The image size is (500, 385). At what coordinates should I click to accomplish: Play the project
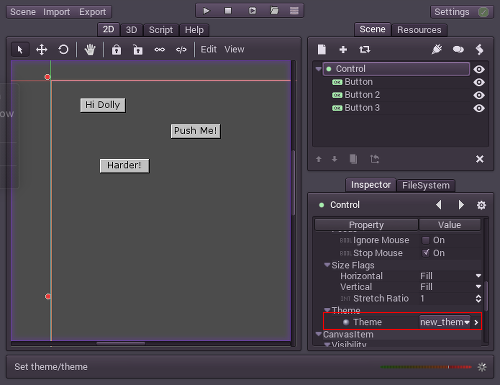coord(206,11)
